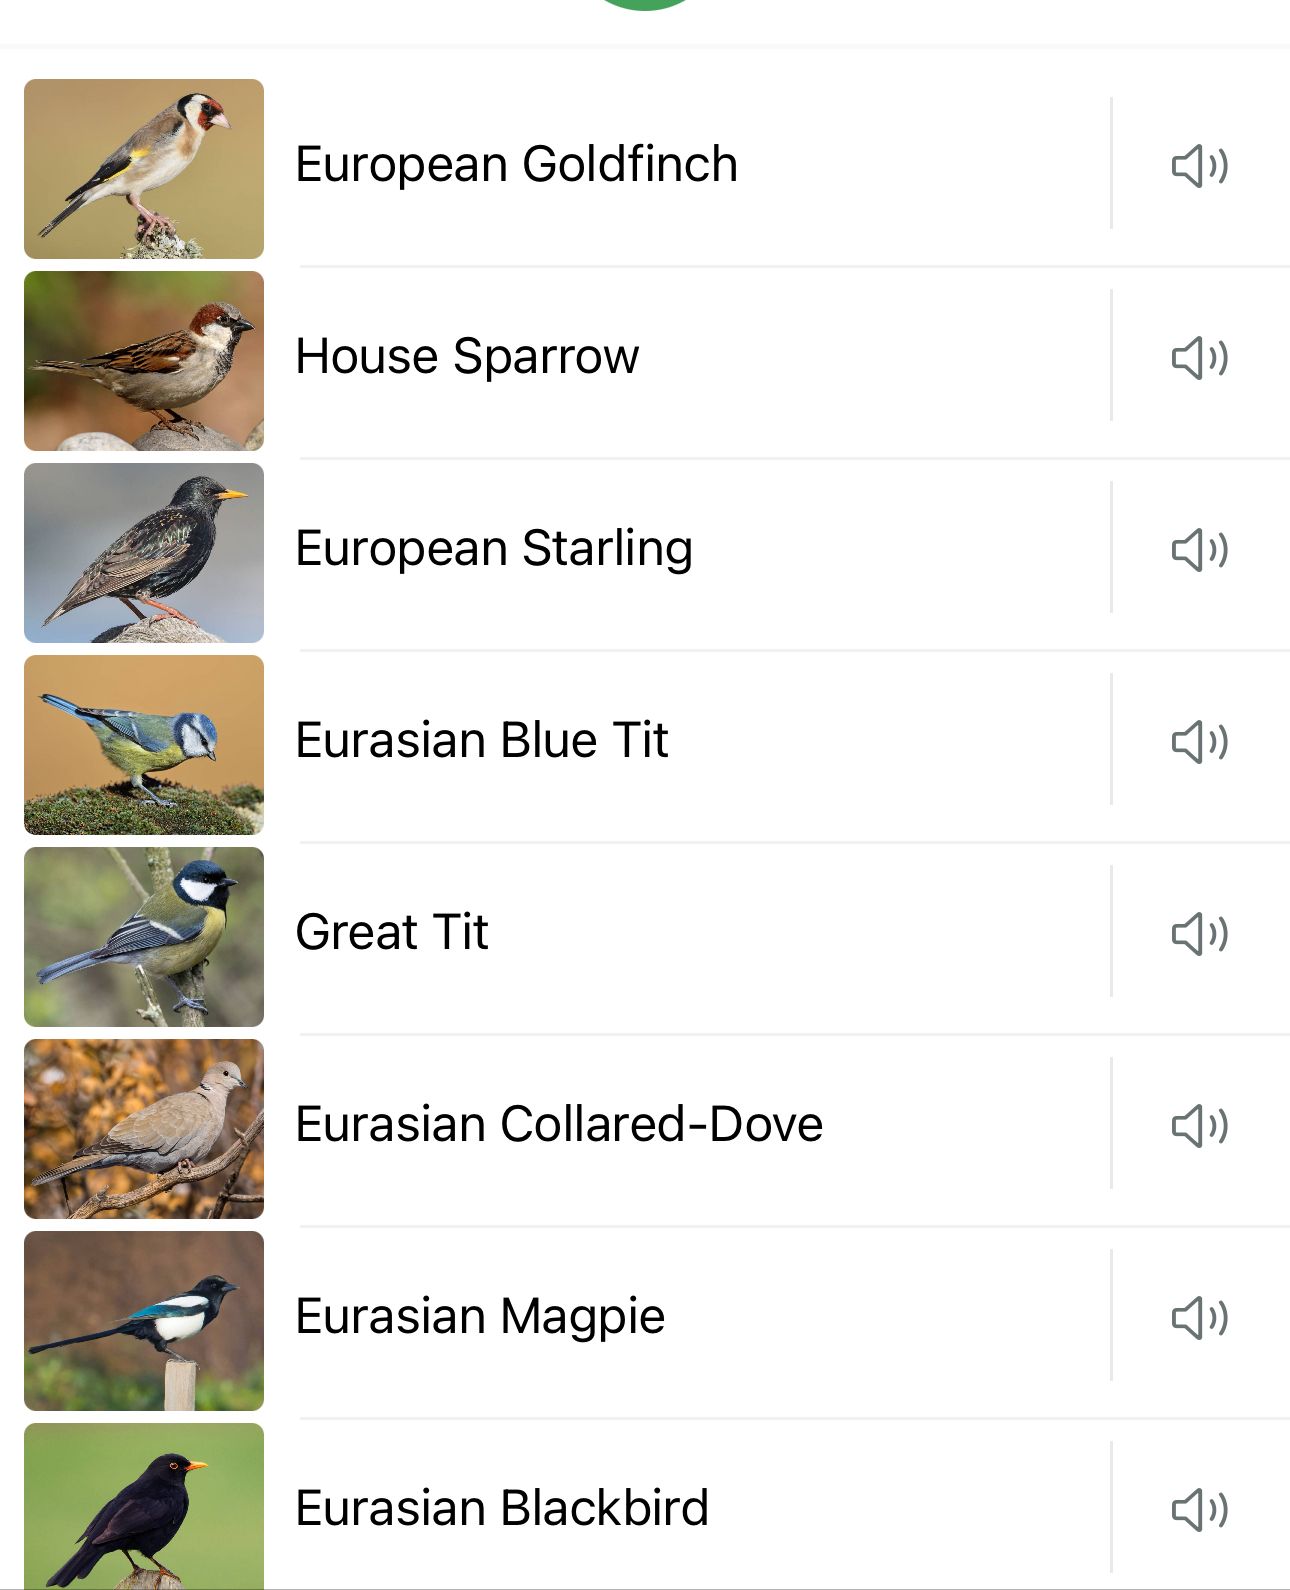Open the Great Tit entry name
Image resolution: width=1290 pixels, height=1590 pixels.
(392, 932)
